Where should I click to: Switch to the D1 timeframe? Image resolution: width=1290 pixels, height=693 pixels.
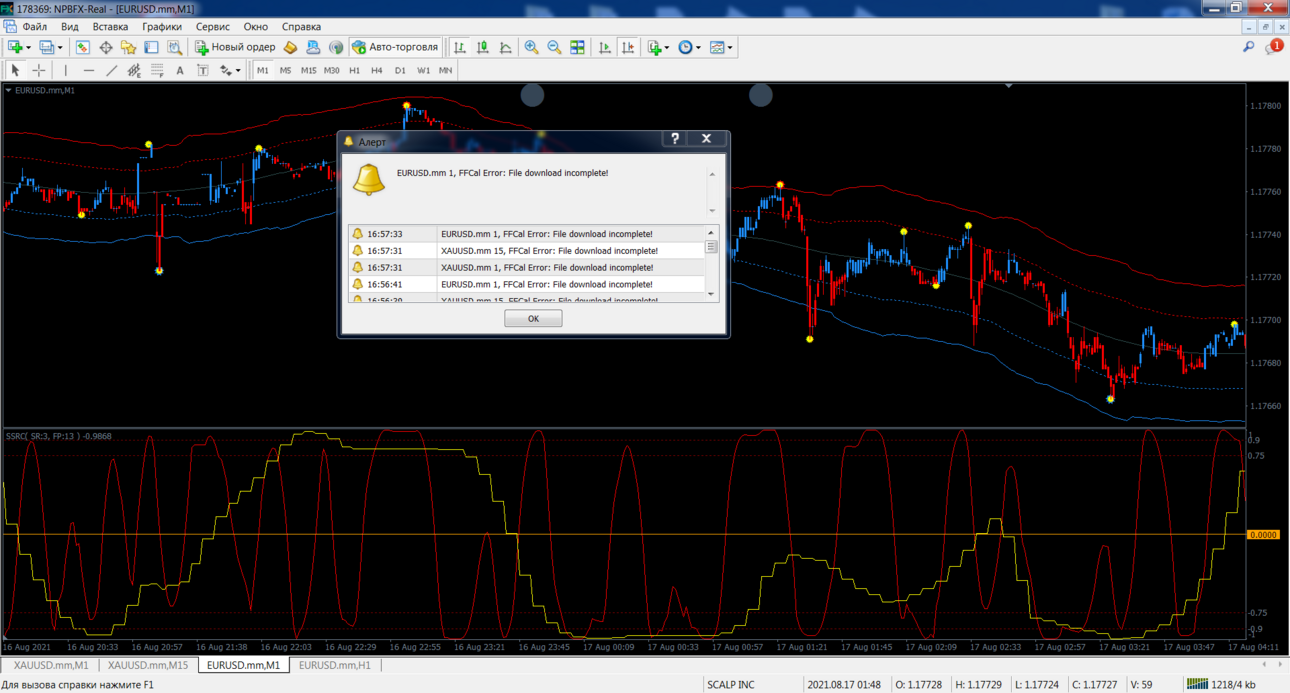click(x=400, y=70)
